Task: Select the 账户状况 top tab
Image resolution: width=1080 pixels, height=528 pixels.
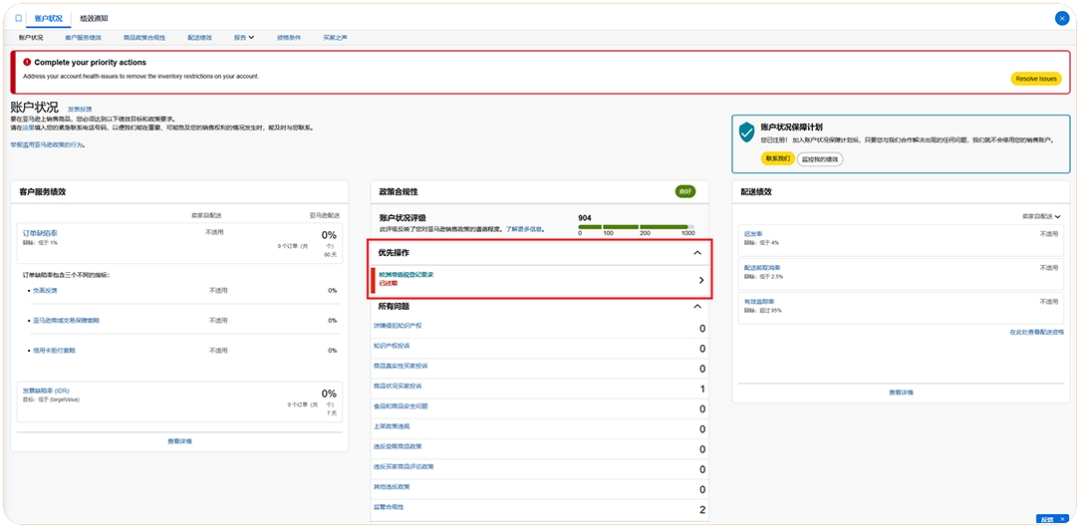Action: click(48, 19)
